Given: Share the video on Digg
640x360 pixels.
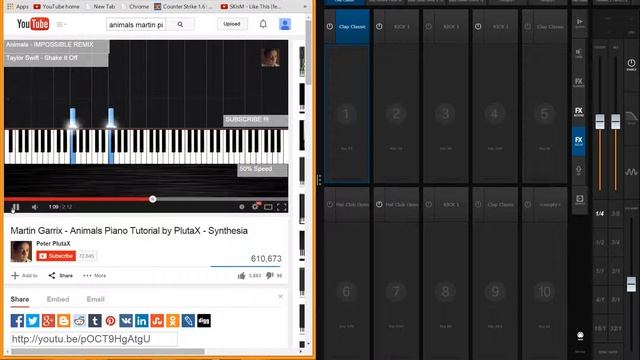Looking at the screenshot, I should click(204, 320).
